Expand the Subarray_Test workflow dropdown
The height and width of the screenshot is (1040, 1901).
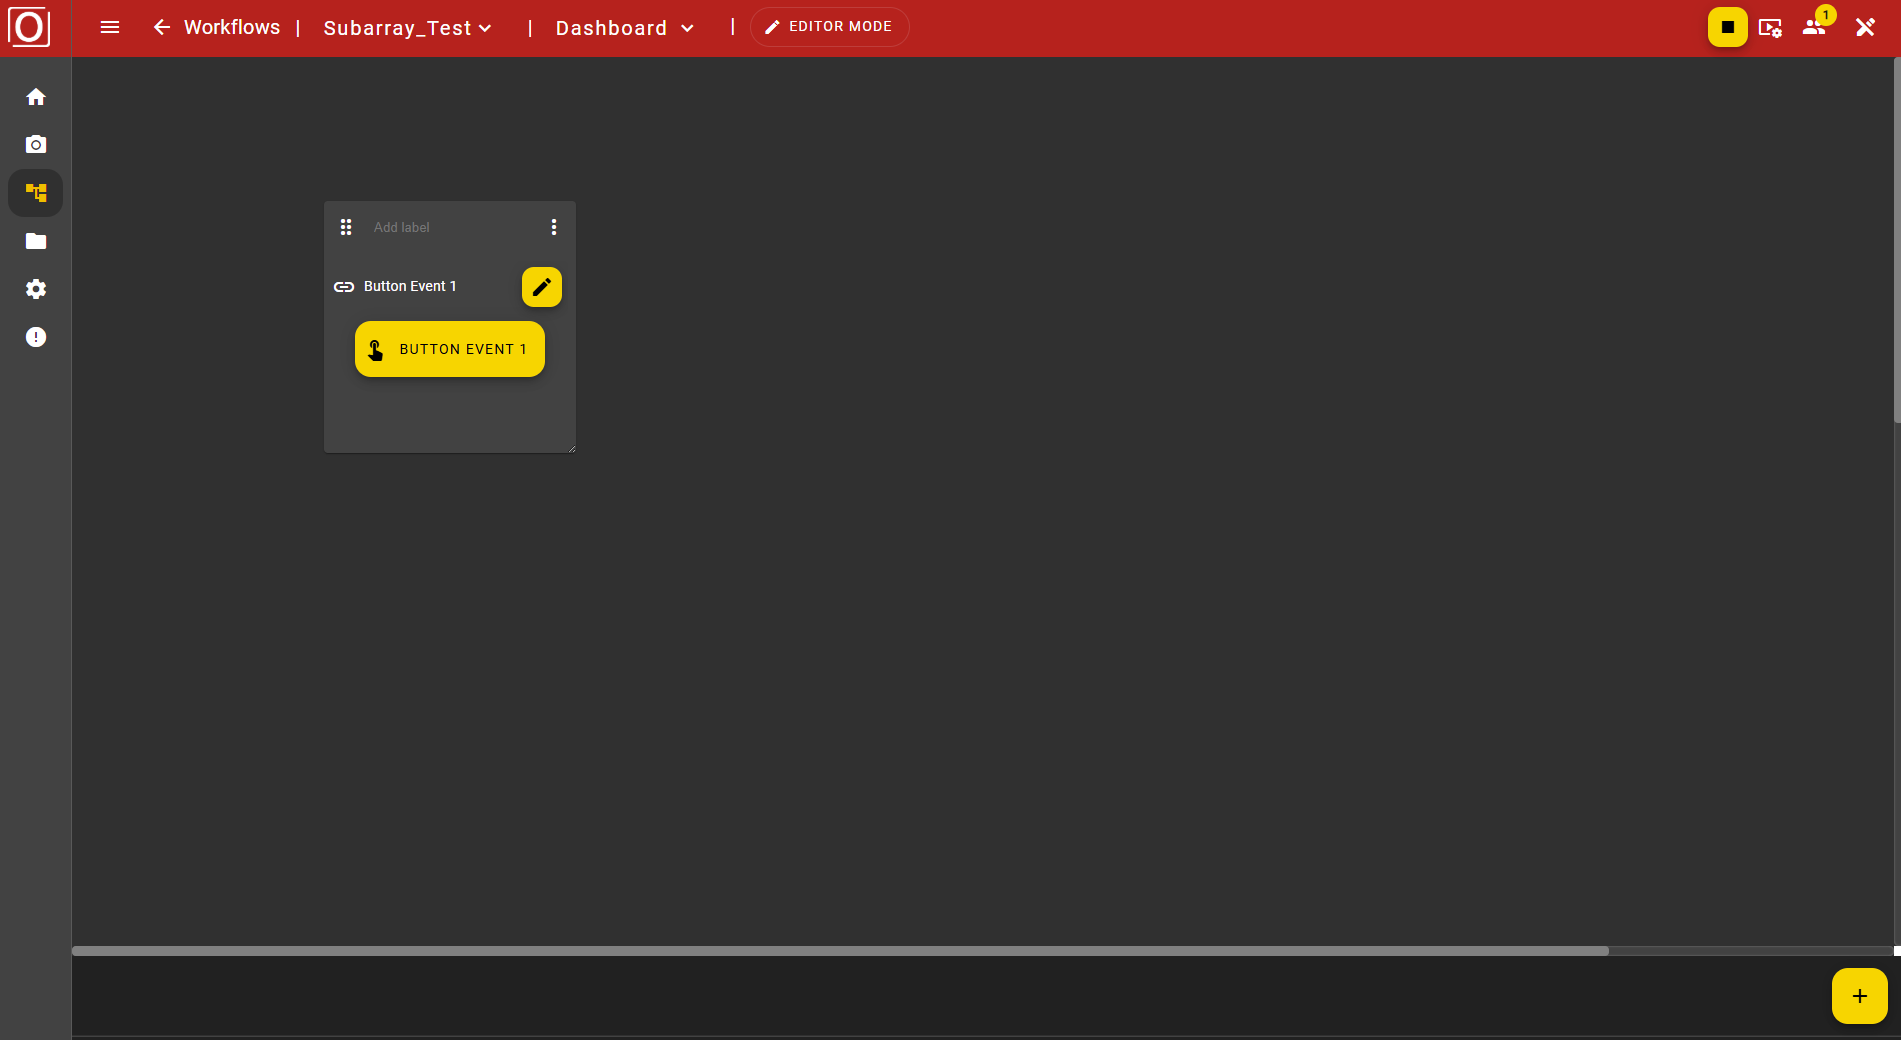click(x=407, y=28)
